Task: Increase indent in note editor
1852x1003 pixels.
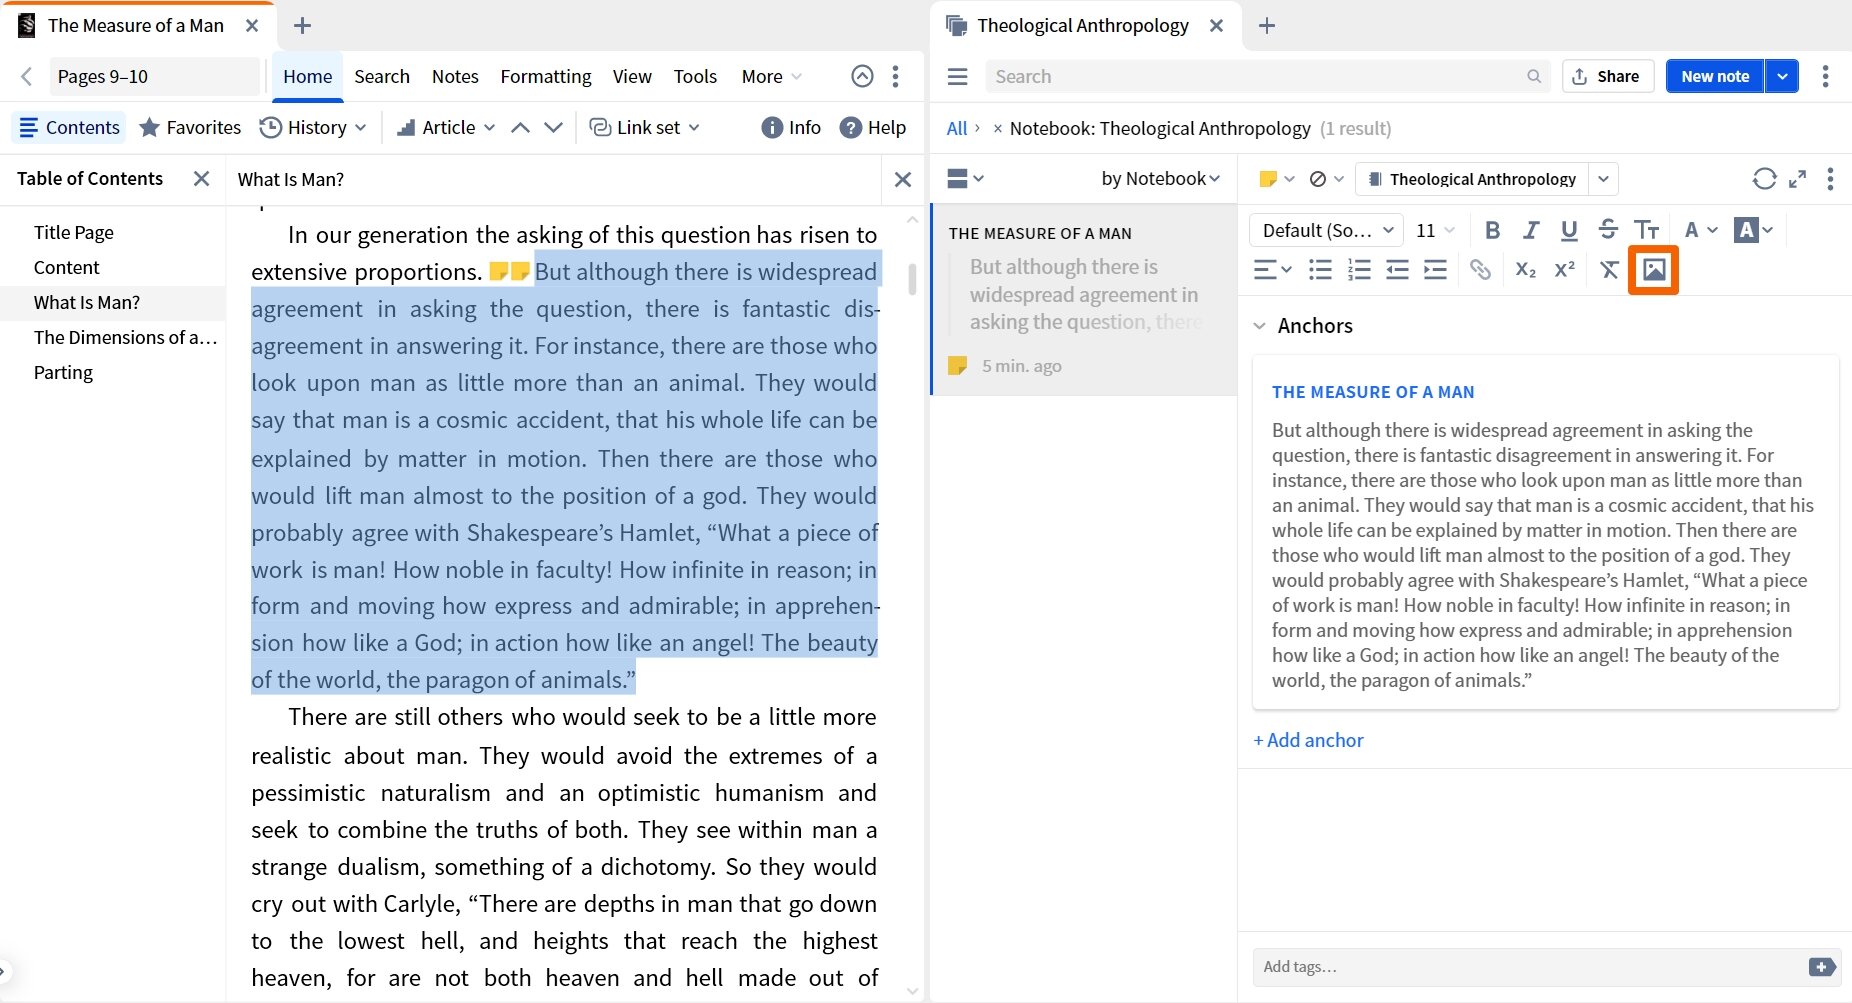Action: [1435, 269]
